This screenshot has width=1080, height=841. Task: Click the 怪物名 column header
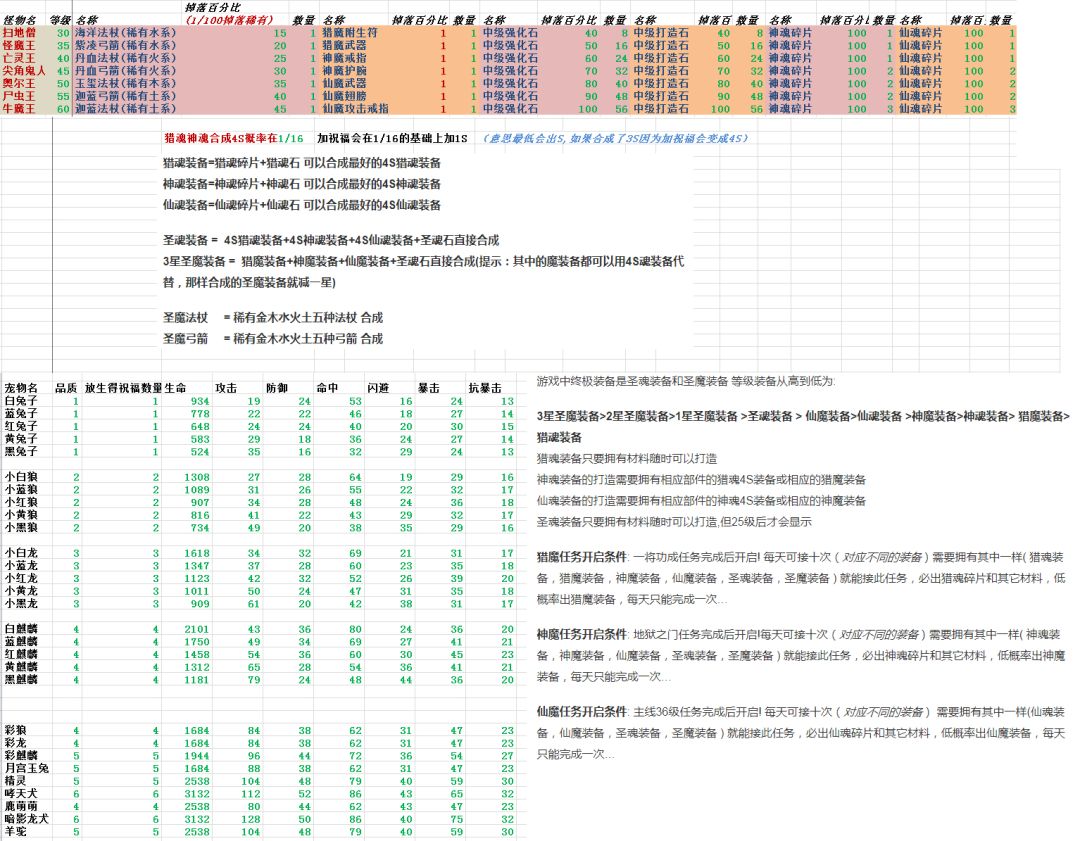pos(19,21)
